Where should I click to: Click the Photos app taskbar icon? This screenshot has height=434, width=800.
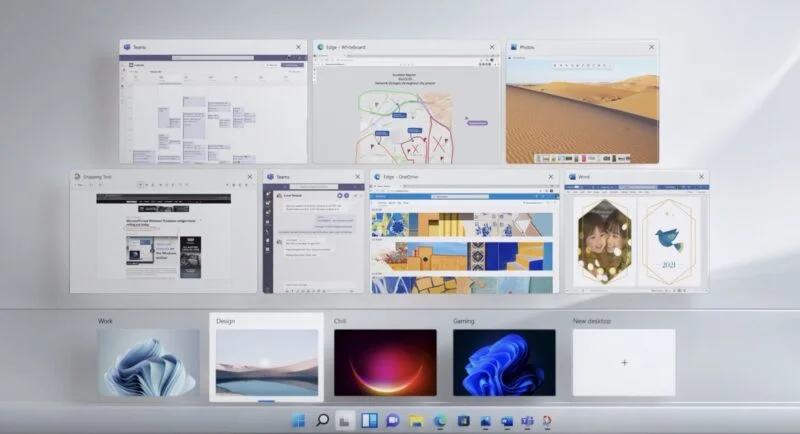(x=485, y=421)
